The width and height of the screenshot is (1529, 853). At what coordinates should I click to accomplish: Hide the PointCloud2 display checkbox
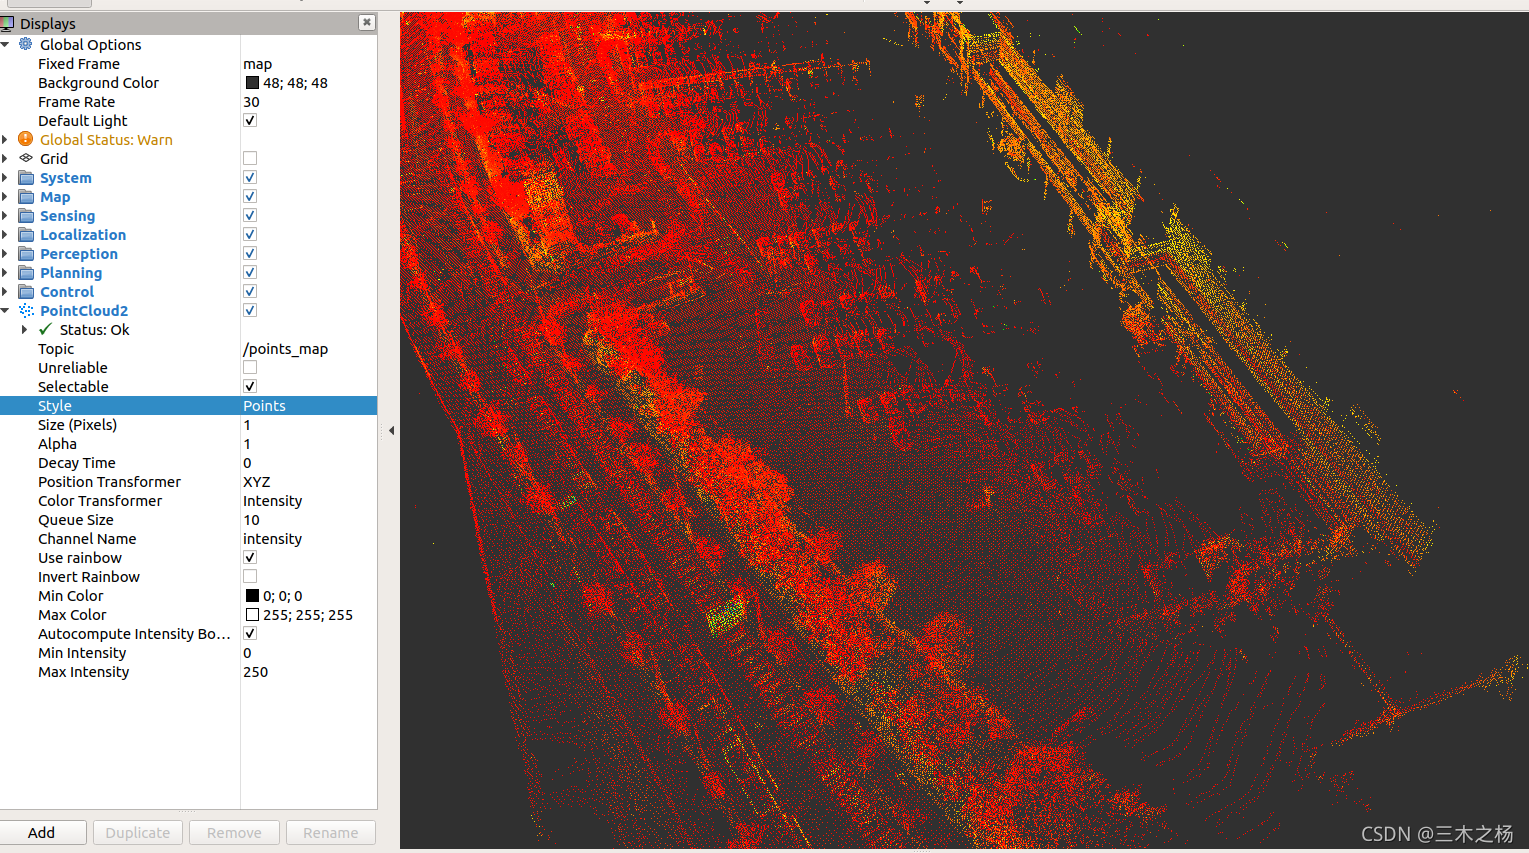(250, 310)
